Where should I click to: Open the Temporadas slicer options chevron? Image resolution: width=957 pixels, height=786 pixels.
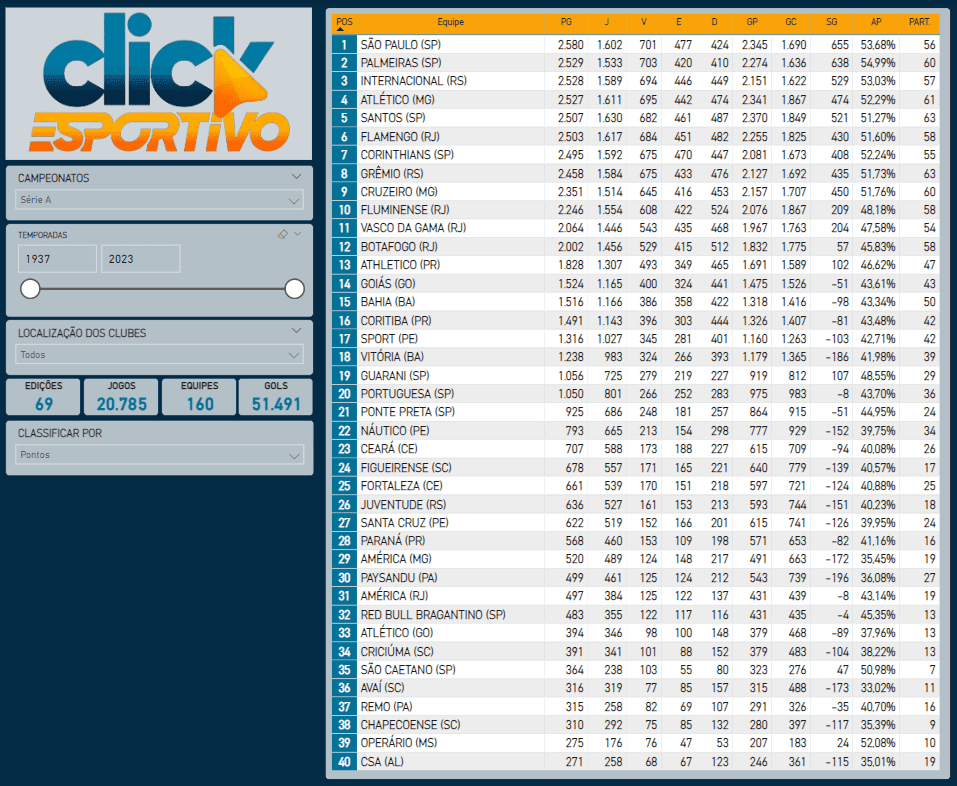[297, 234]
